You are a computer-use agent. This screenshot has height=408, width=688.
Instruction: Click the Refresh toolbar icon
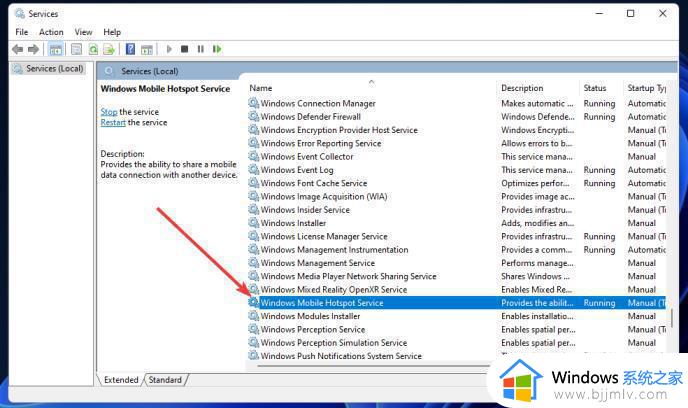(93, 49)
